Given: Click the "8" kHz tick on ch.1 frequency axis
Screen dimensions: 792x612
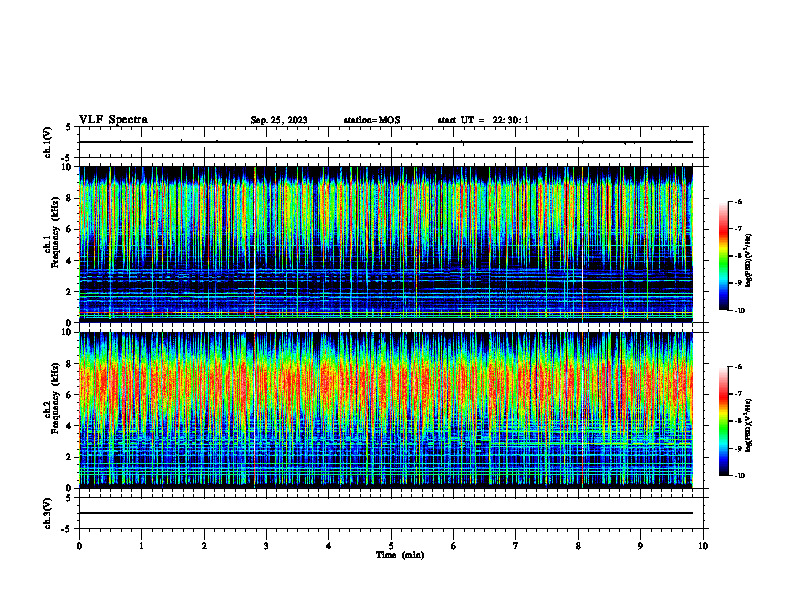Looking at the screenshot, I should pyautogui.click(x=70, y=198).
